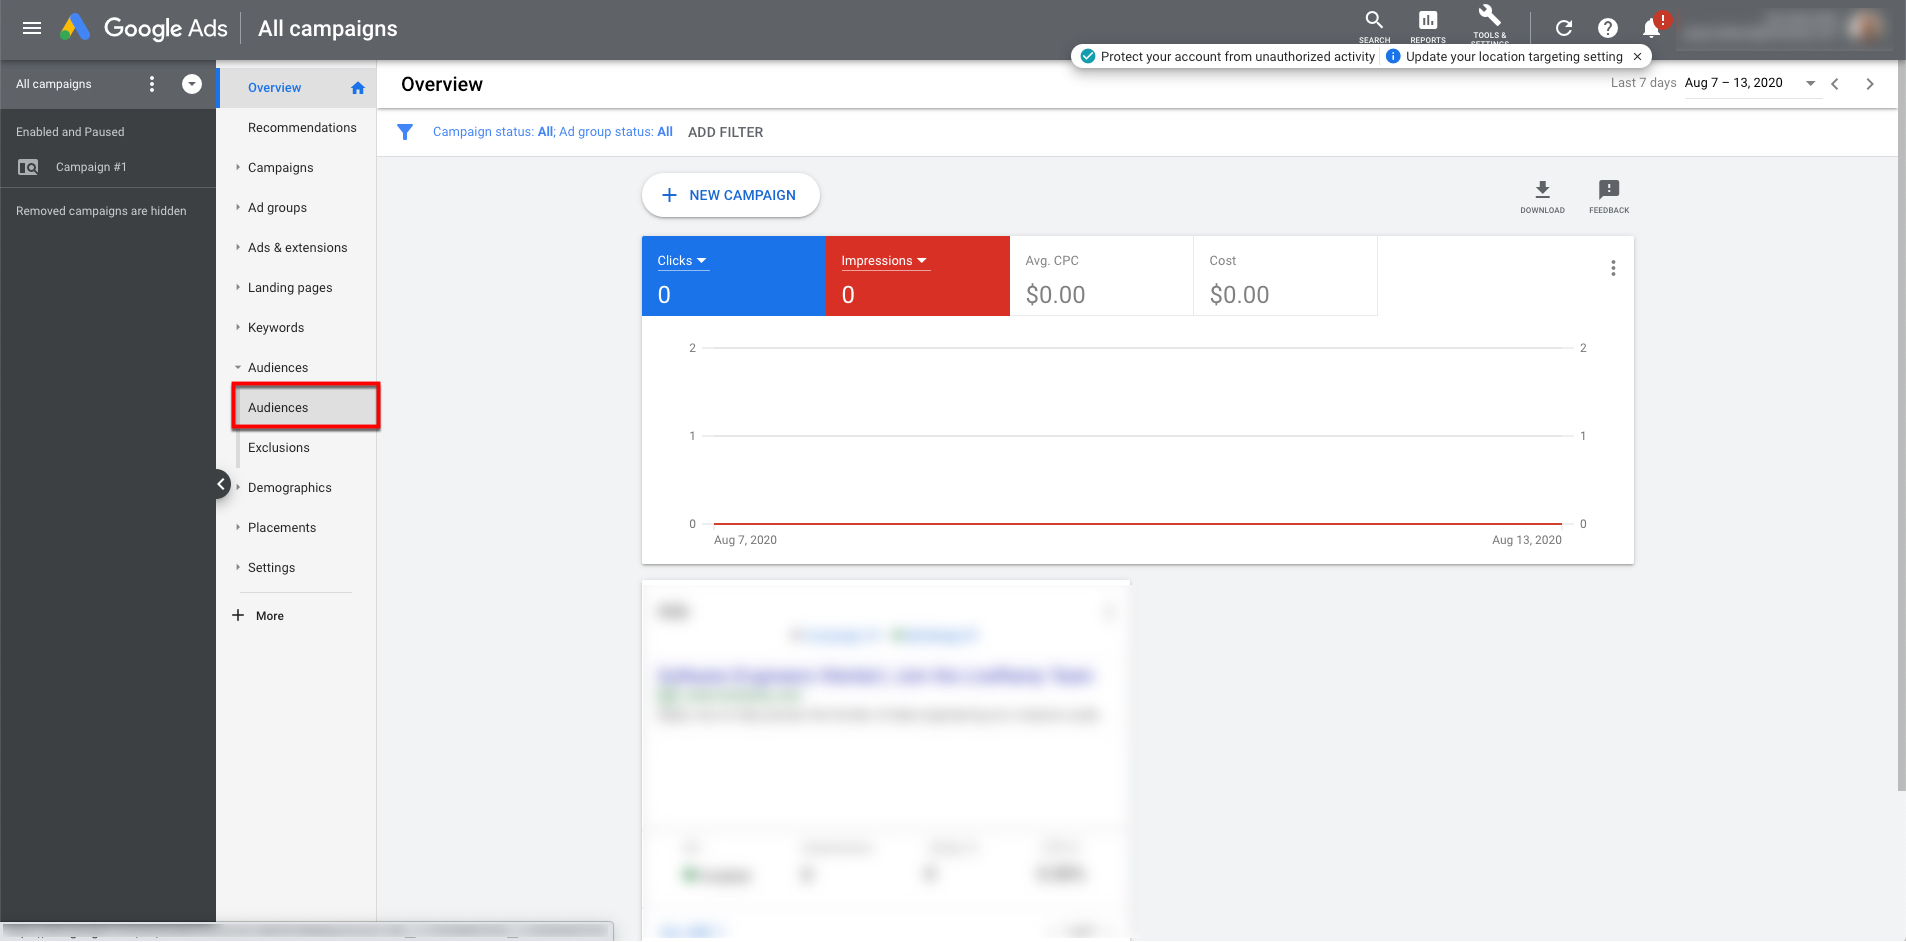The image size is (1906, 942).
Task: Create a new campaign
Action: 730,195
